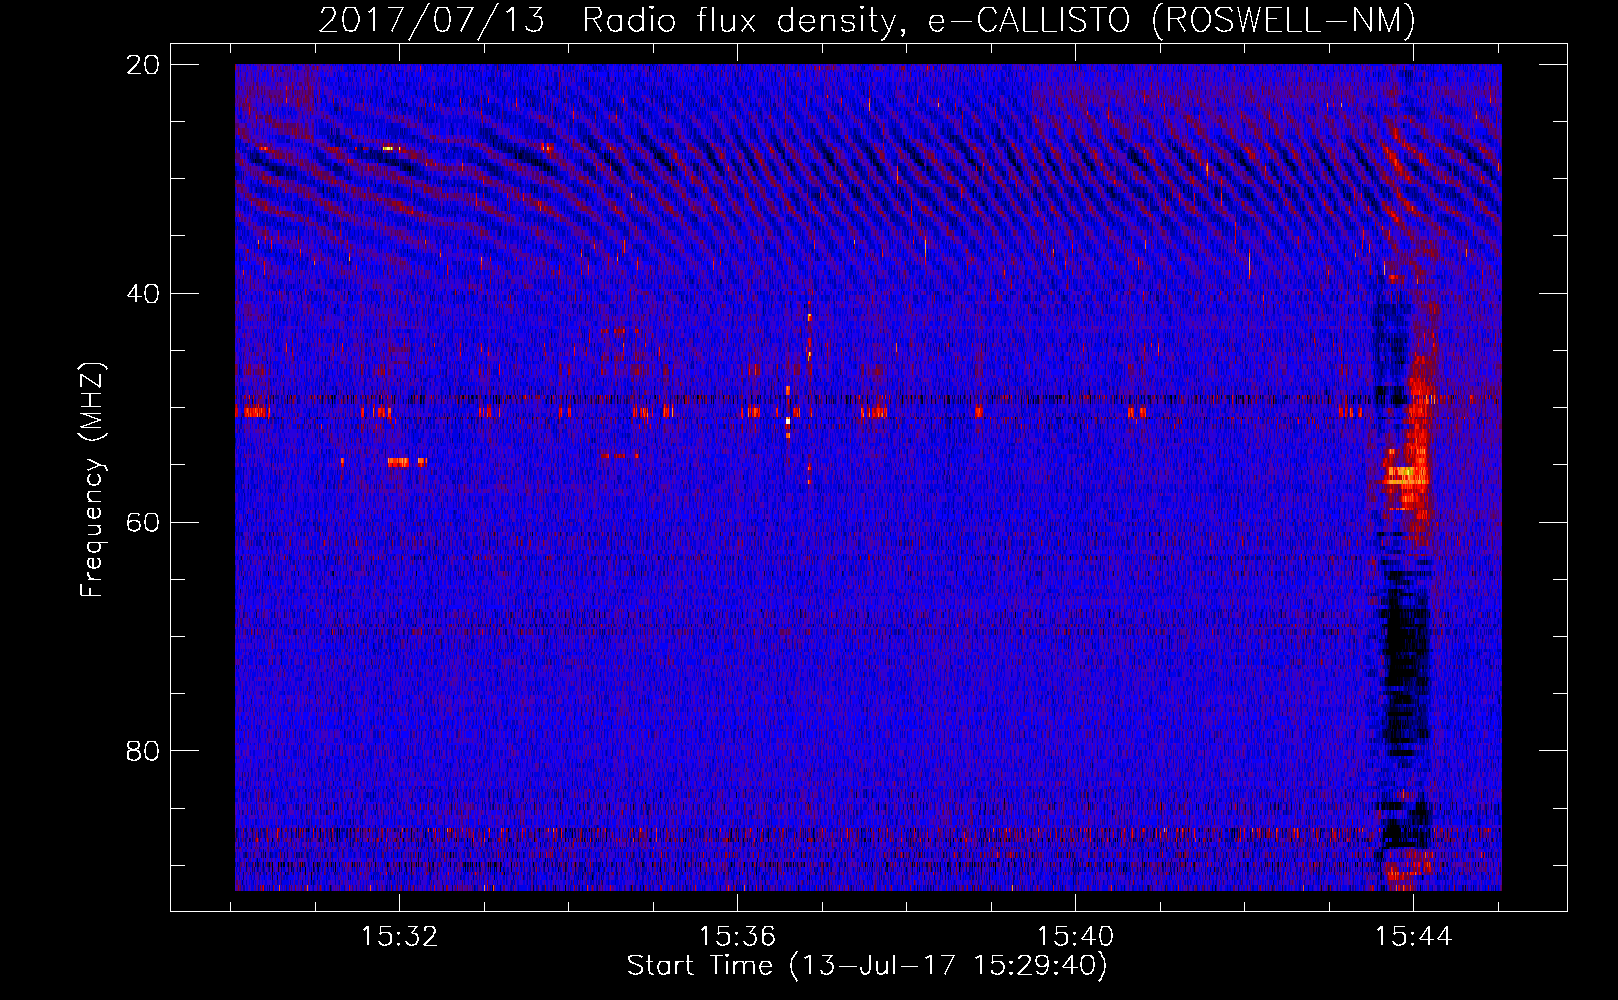Click the '15:40' time tick label
Screen dimensions: 1618x1000
point(1075,937)
